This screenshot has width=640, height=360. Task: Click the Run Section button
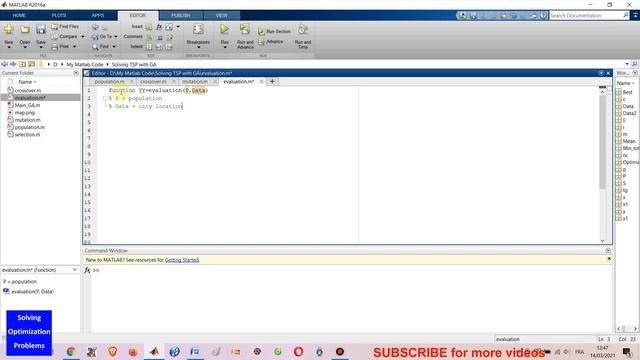coord(274,31)
